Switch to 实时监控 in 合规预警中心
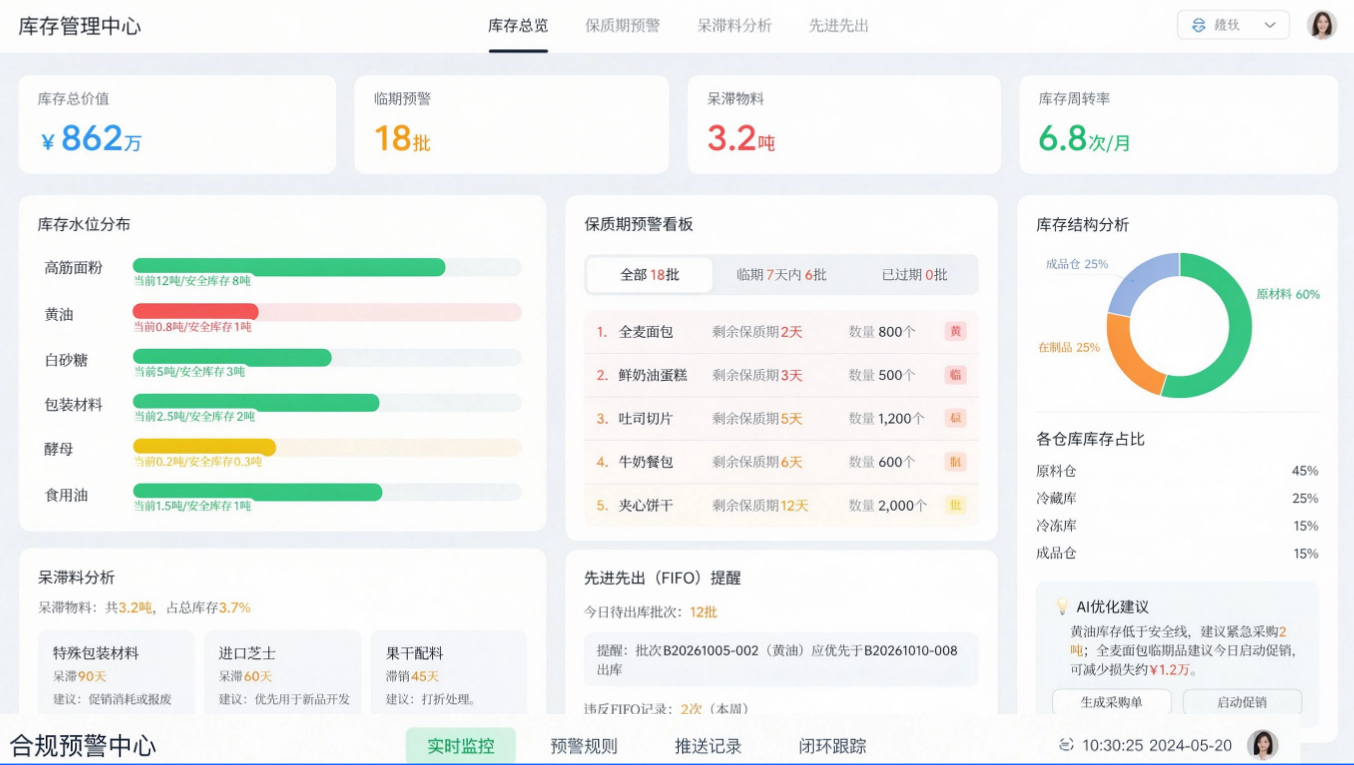The width and height of the screenshot is (1354, 765). [461, 746]
